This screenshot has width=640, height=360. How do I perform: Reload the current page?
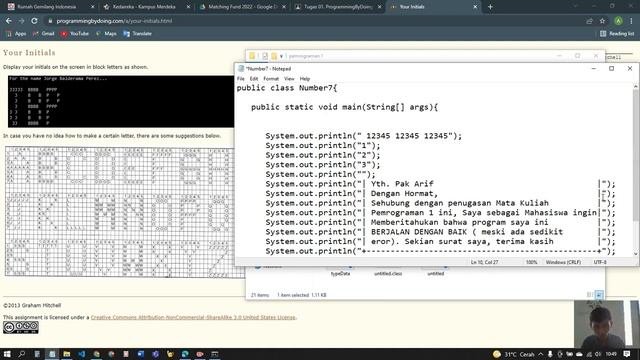(35, 21)
